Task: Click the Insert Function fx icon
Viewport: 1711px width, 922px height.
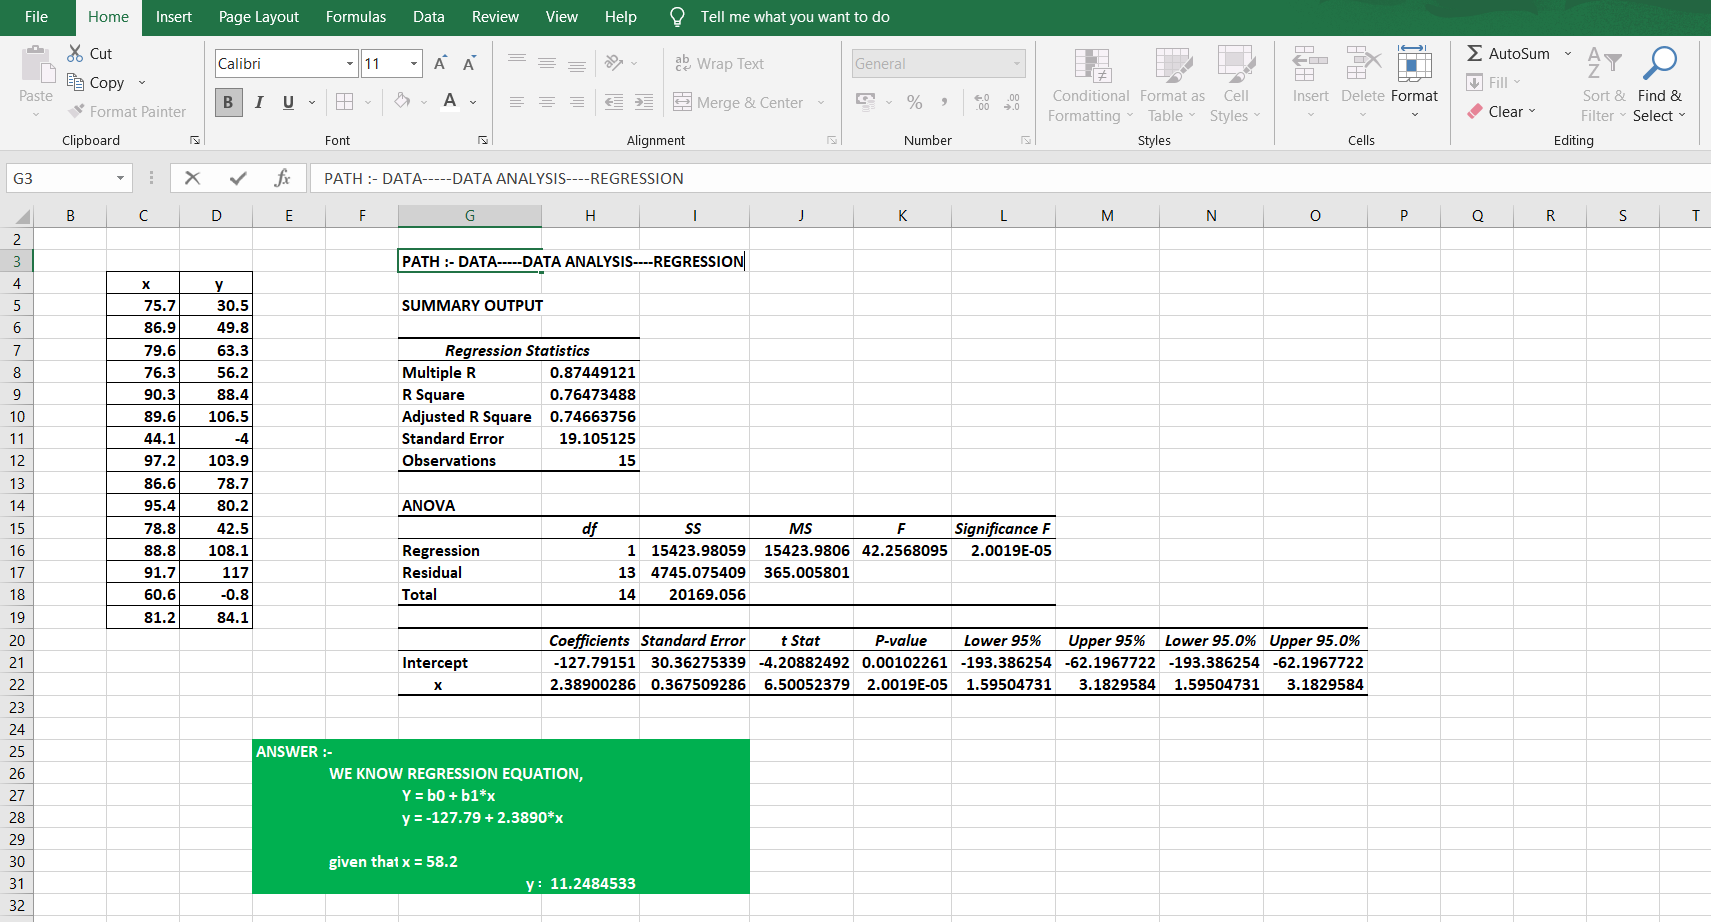Action: point(282,178)
